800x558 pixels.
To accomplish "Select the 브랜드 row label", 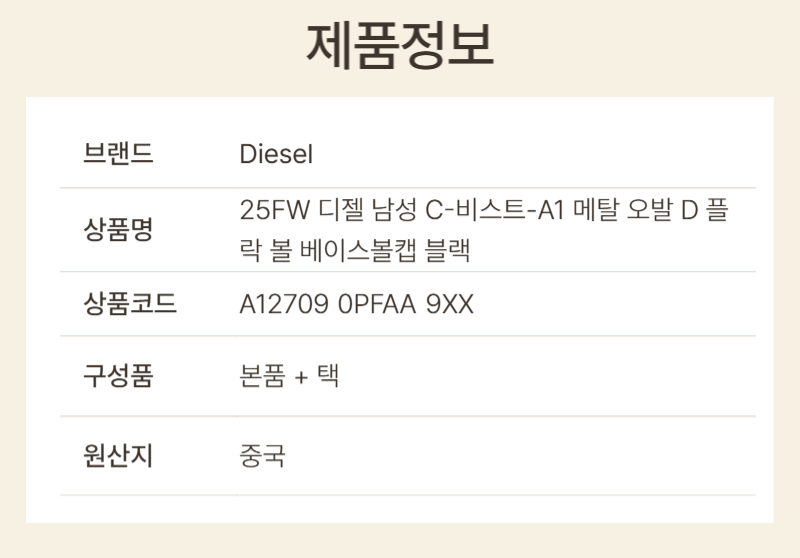I will click(118, 155).
